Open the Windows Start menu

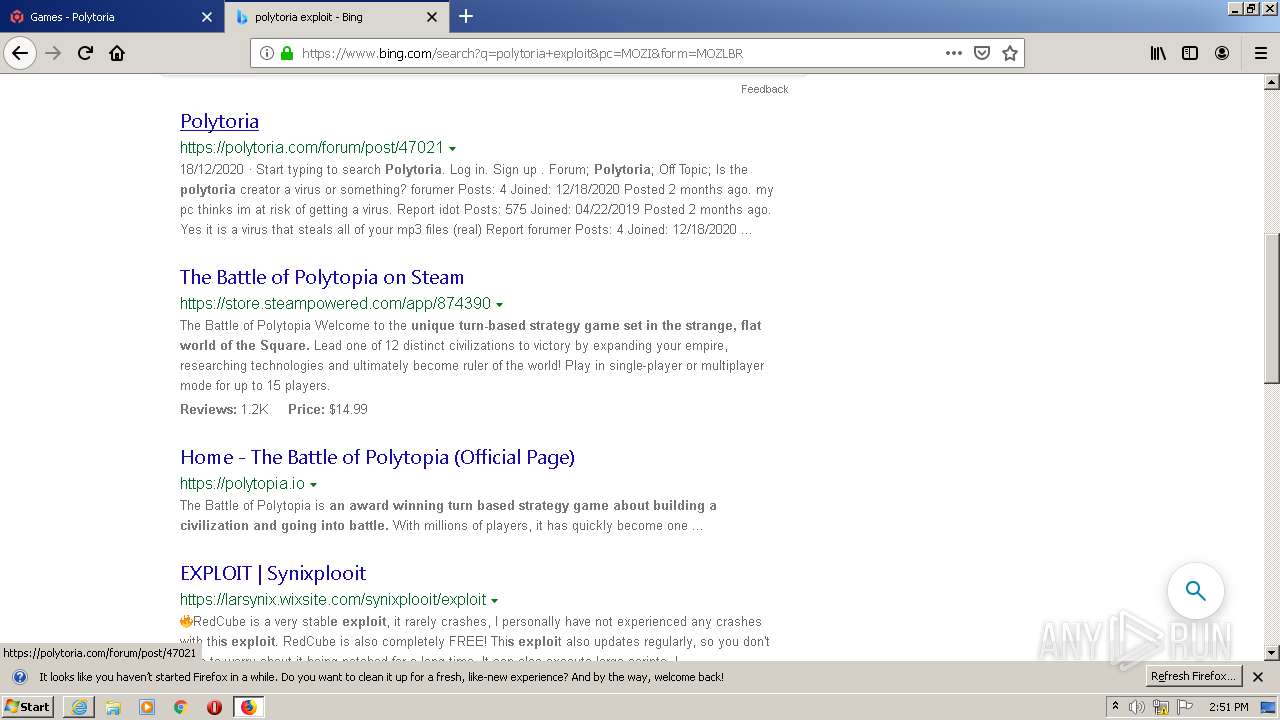click(27, 707)
